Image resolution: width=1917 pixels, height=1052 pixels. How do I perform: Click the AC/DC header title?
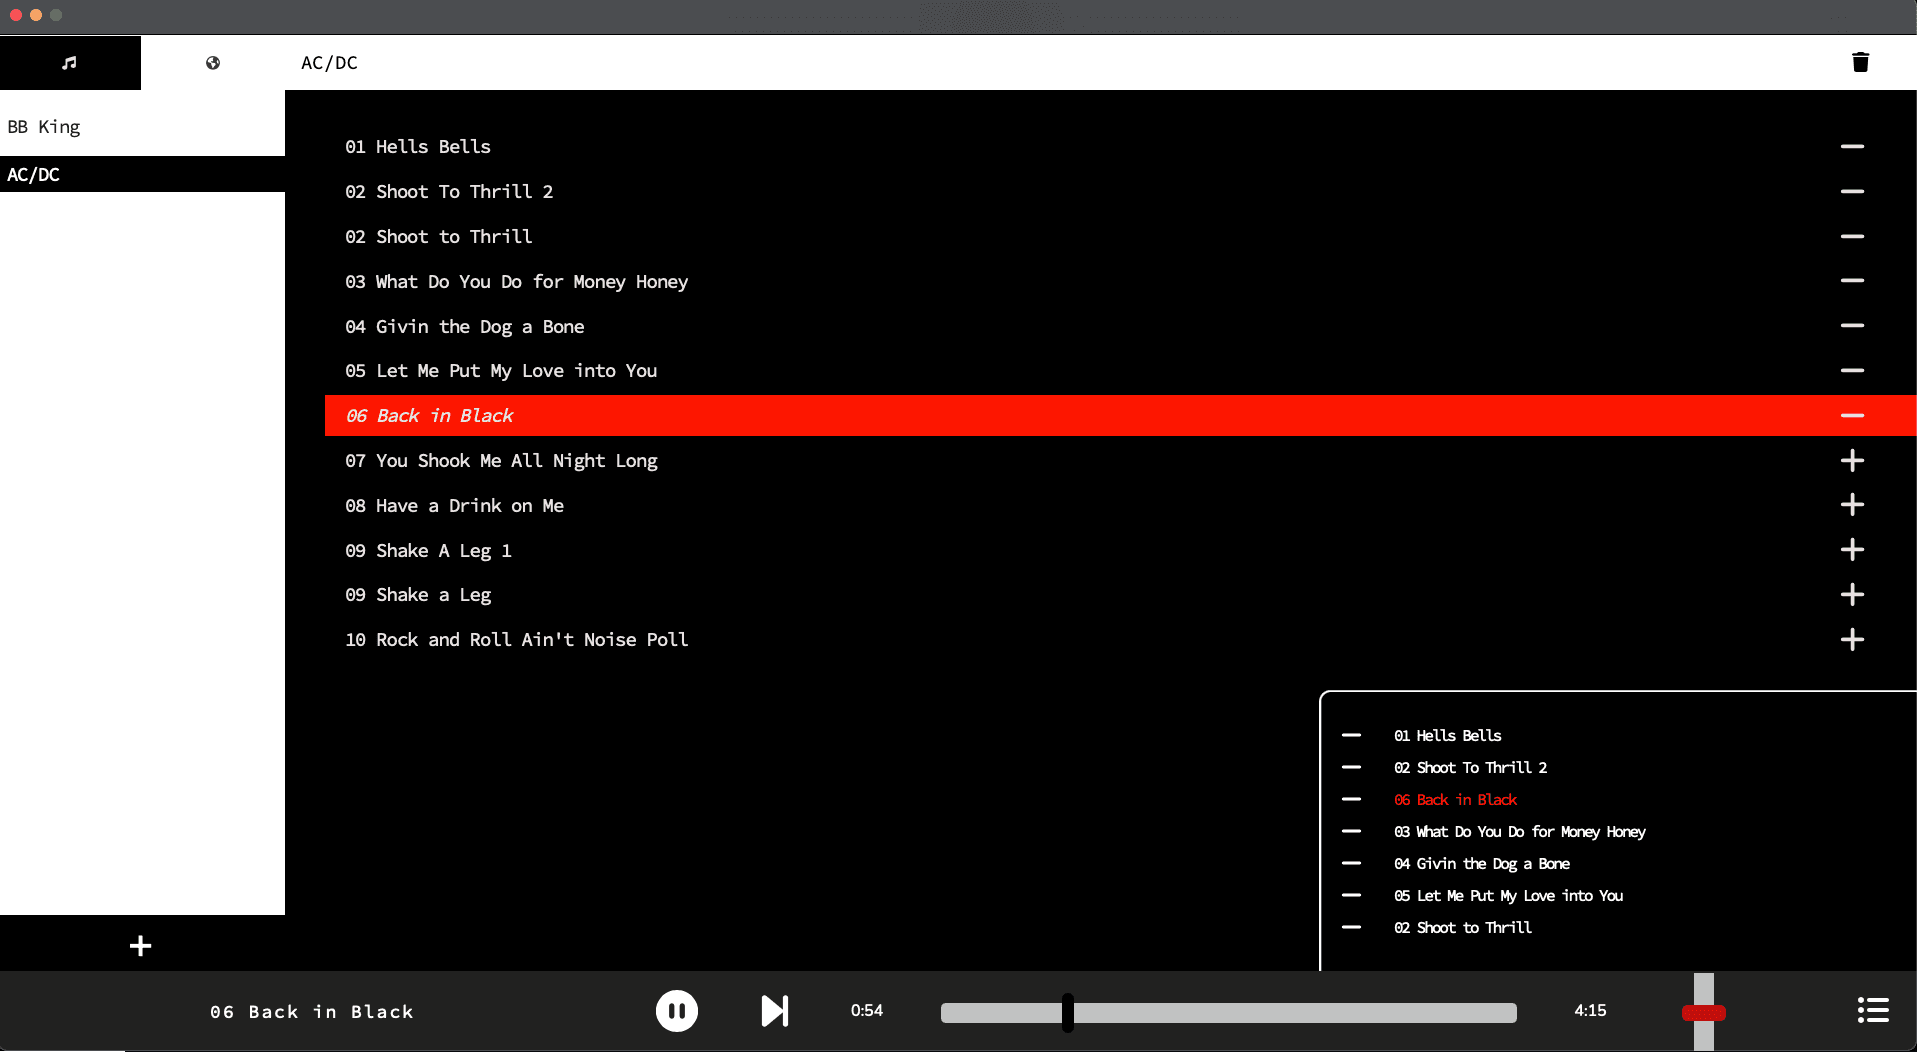[329, 63]
